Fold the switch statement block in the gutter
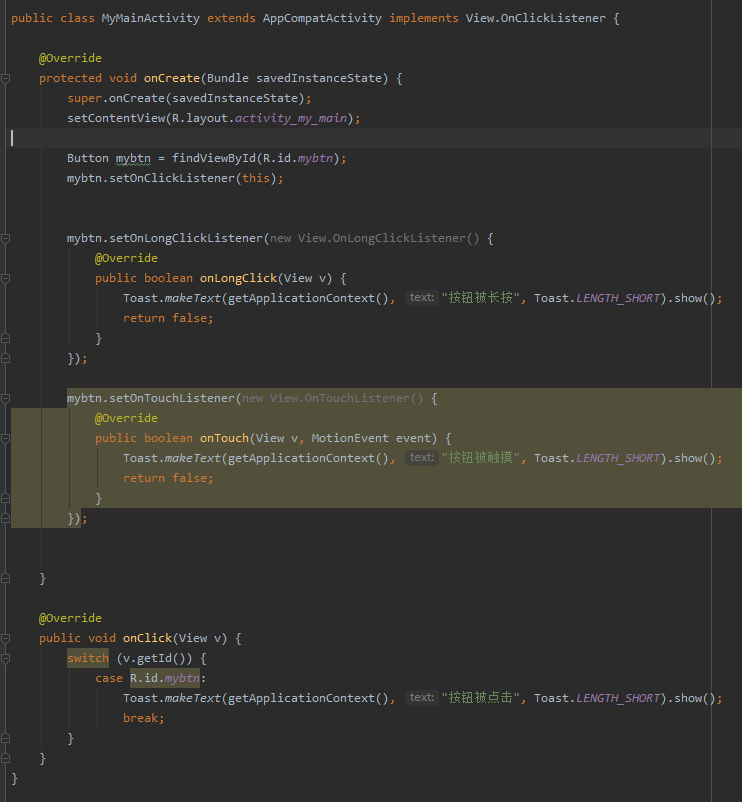 (x=6, y=658)
